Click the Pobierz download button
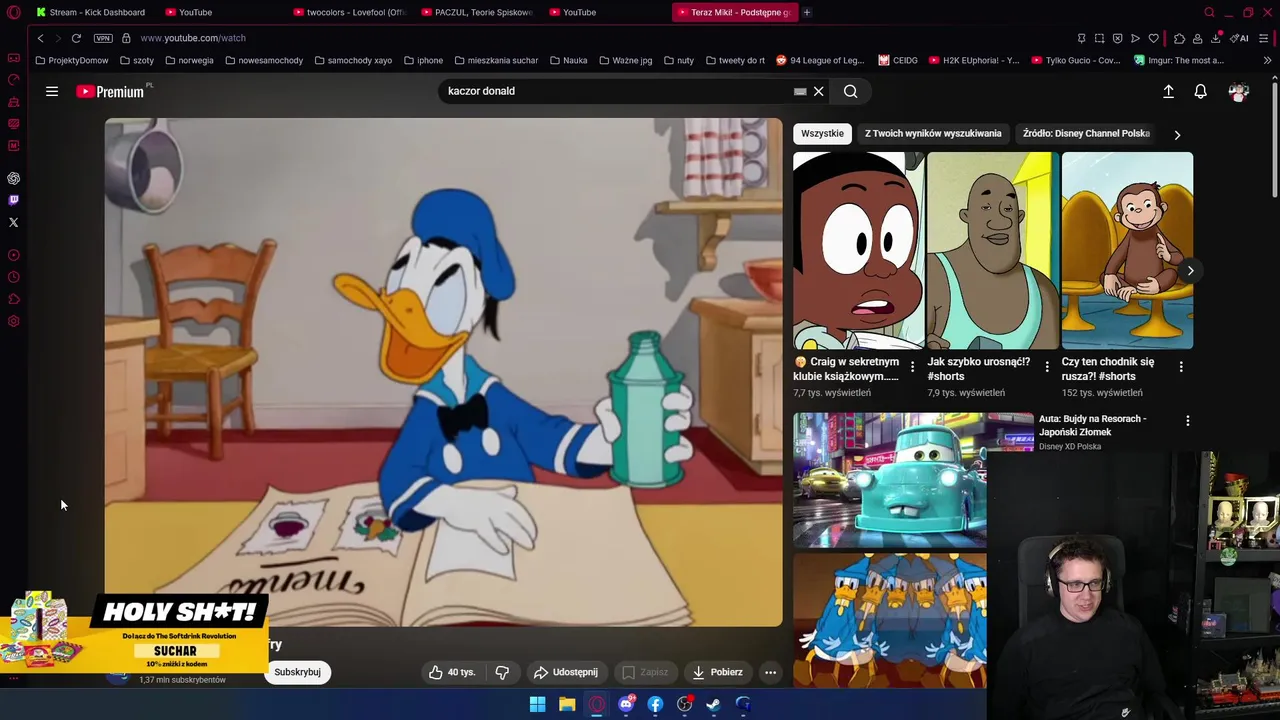 717,672
